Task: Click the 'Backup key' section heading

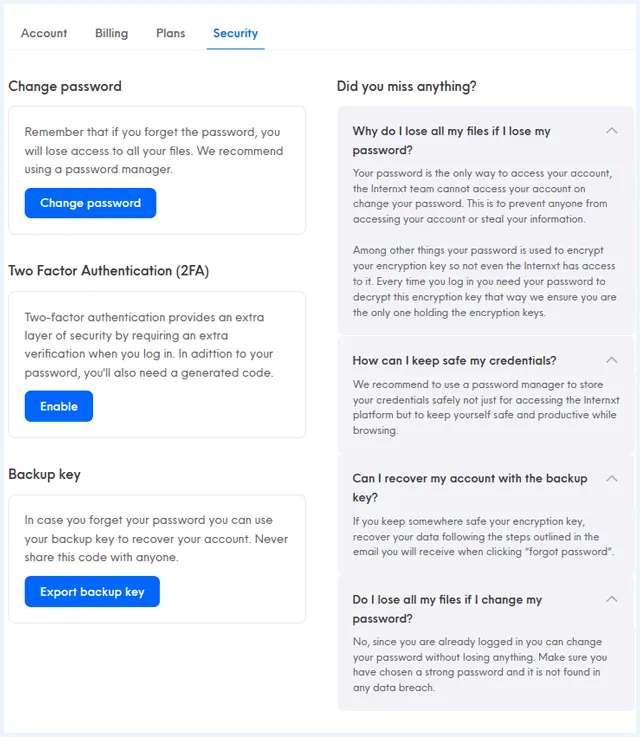Action: pyautogui.click(x=45, y=474)
